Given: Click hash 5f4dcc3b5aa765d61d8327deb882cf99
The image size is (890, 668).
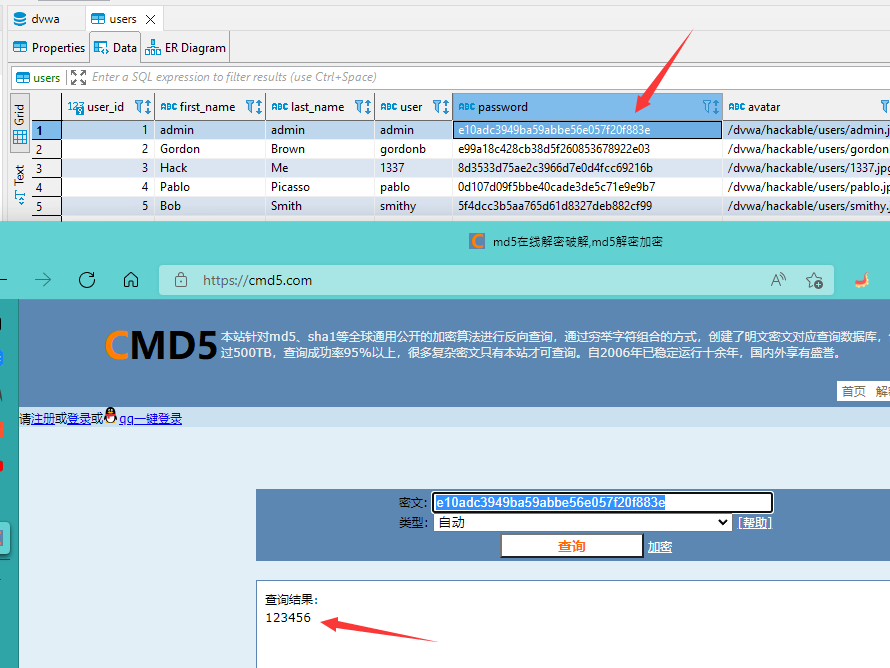Looking at the screenshot, I should point(587,206).
